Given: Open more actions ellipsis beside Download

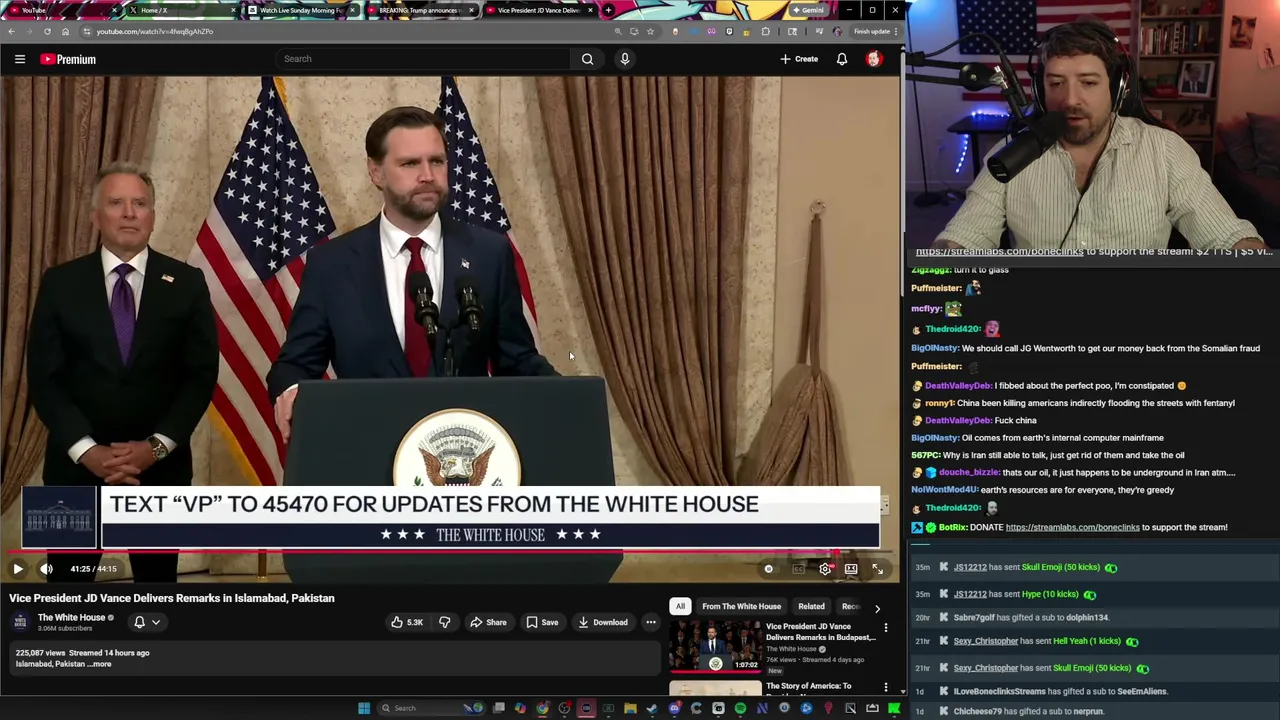Looking at the screenshot, I should [x=651, y=622].
